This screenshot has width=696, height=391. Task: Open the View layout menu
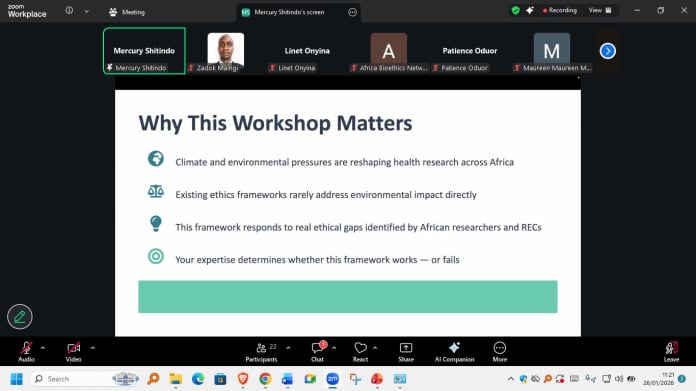click(x=600, y=10)
